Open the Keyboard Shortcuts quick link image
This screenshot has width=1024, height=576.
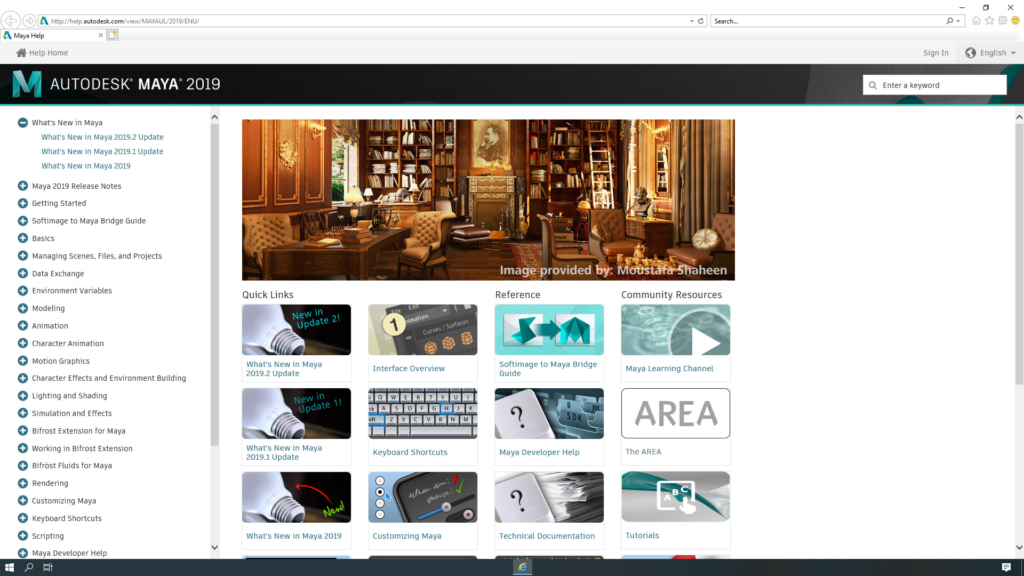pos(422,413)
